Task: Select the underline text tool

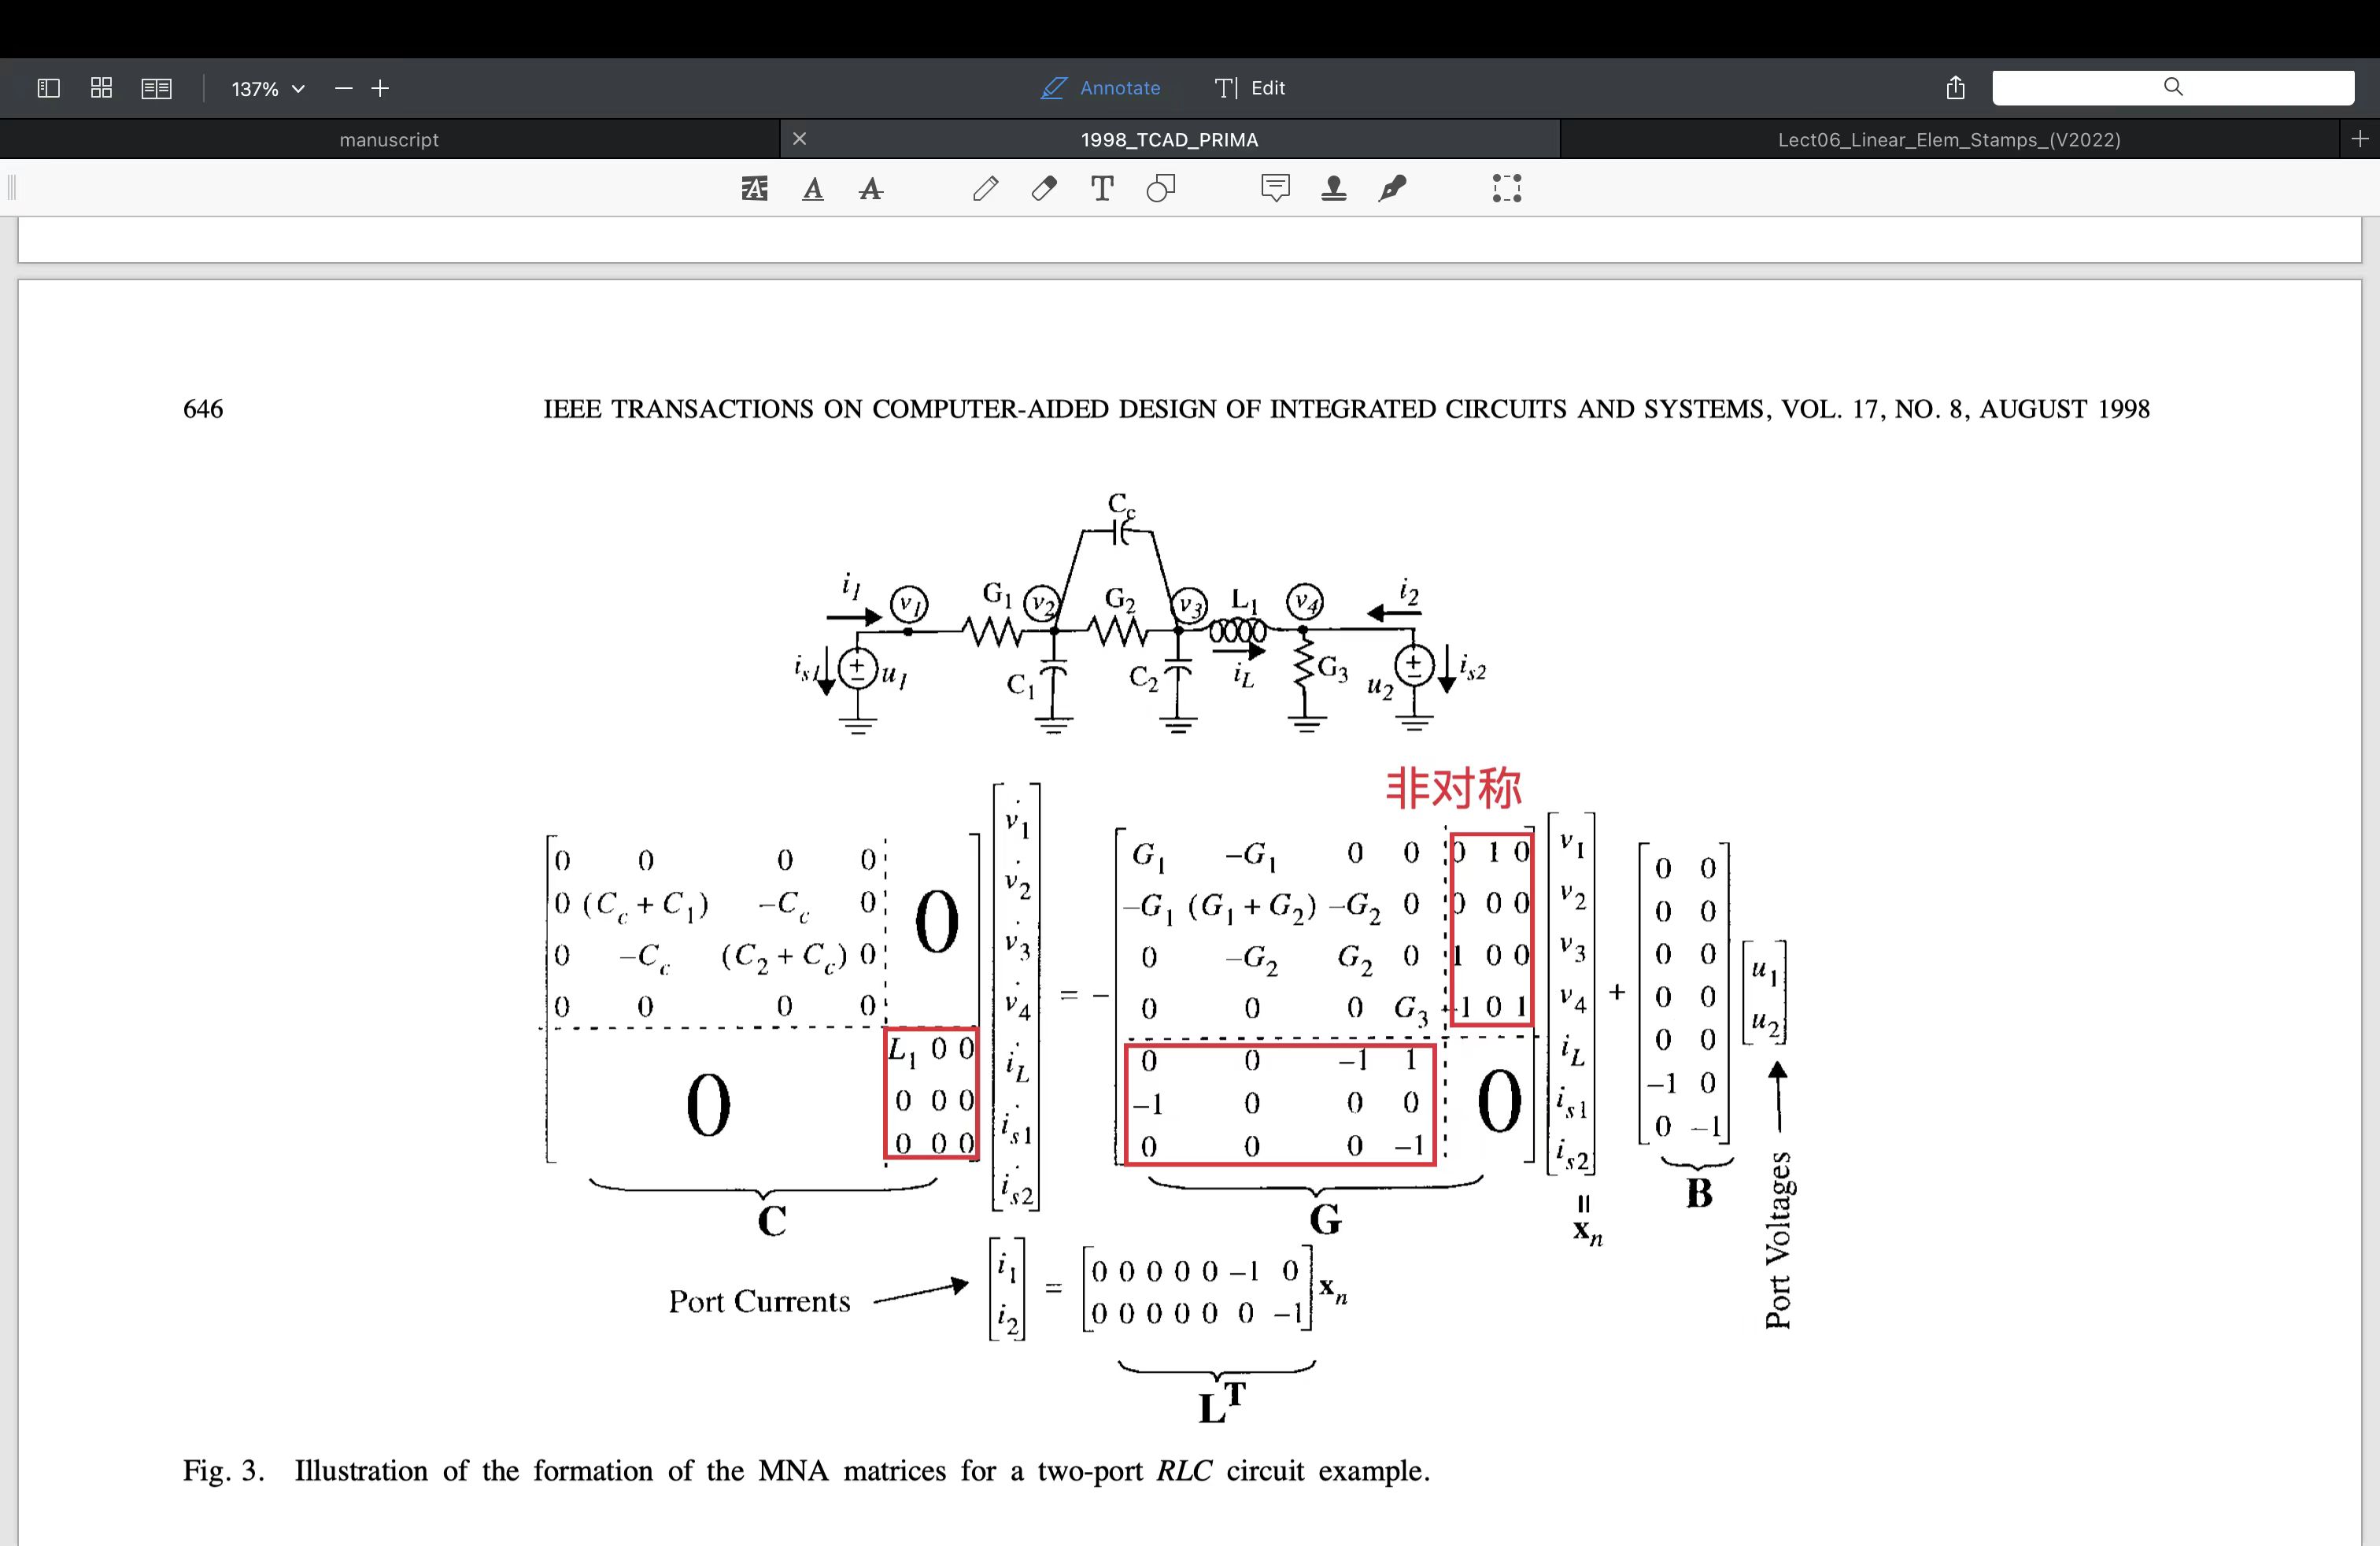Action: point(813,188)
